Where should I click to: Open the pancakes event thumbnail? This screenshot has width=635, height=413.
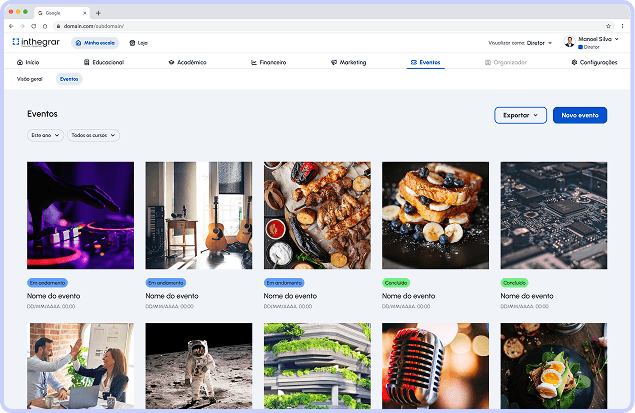tap(435, 215)
